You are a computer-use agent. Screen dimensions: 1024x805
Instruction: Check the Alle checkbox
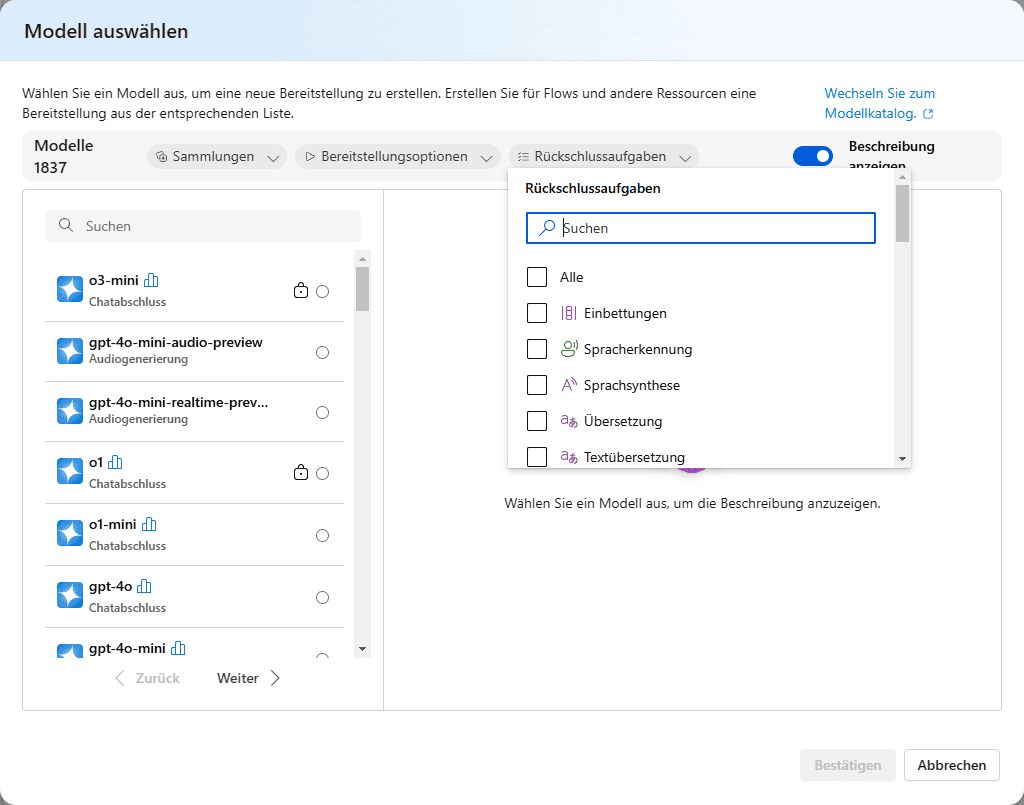click(x=537, y=277)
